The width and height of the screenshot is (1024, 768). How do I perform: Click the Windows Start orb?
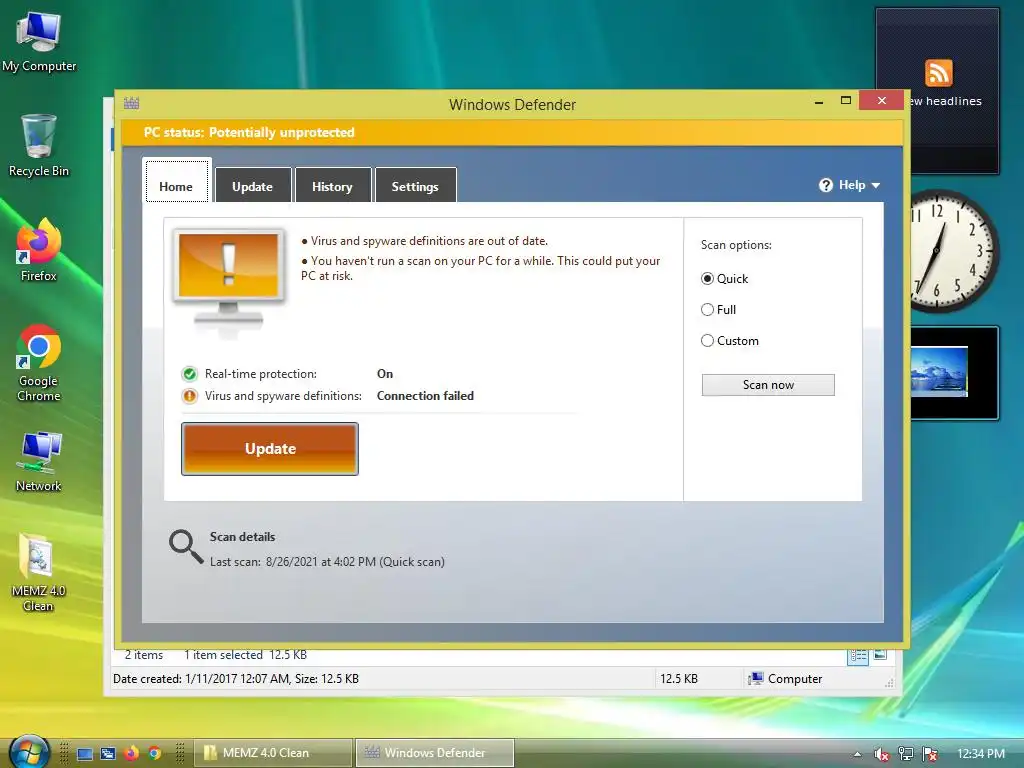[29, 752]
